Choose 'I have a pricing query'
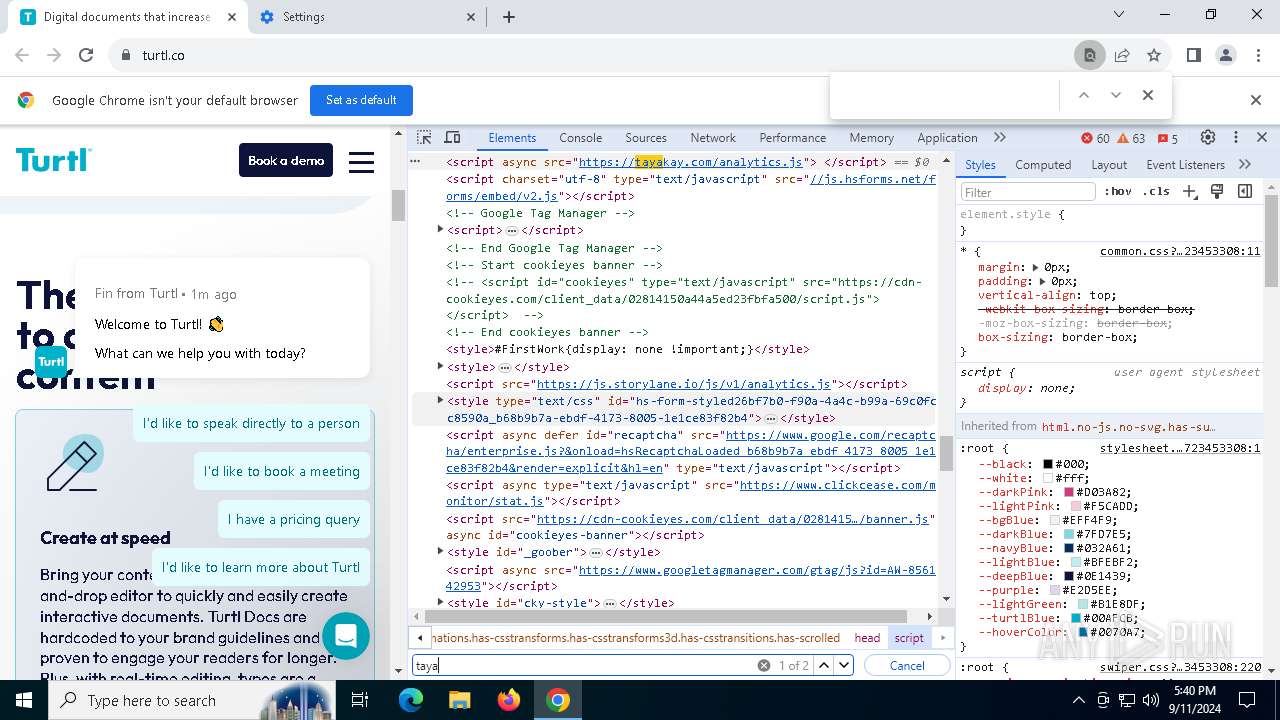This screenshot has height=720, width=1280. coord(293,519)
